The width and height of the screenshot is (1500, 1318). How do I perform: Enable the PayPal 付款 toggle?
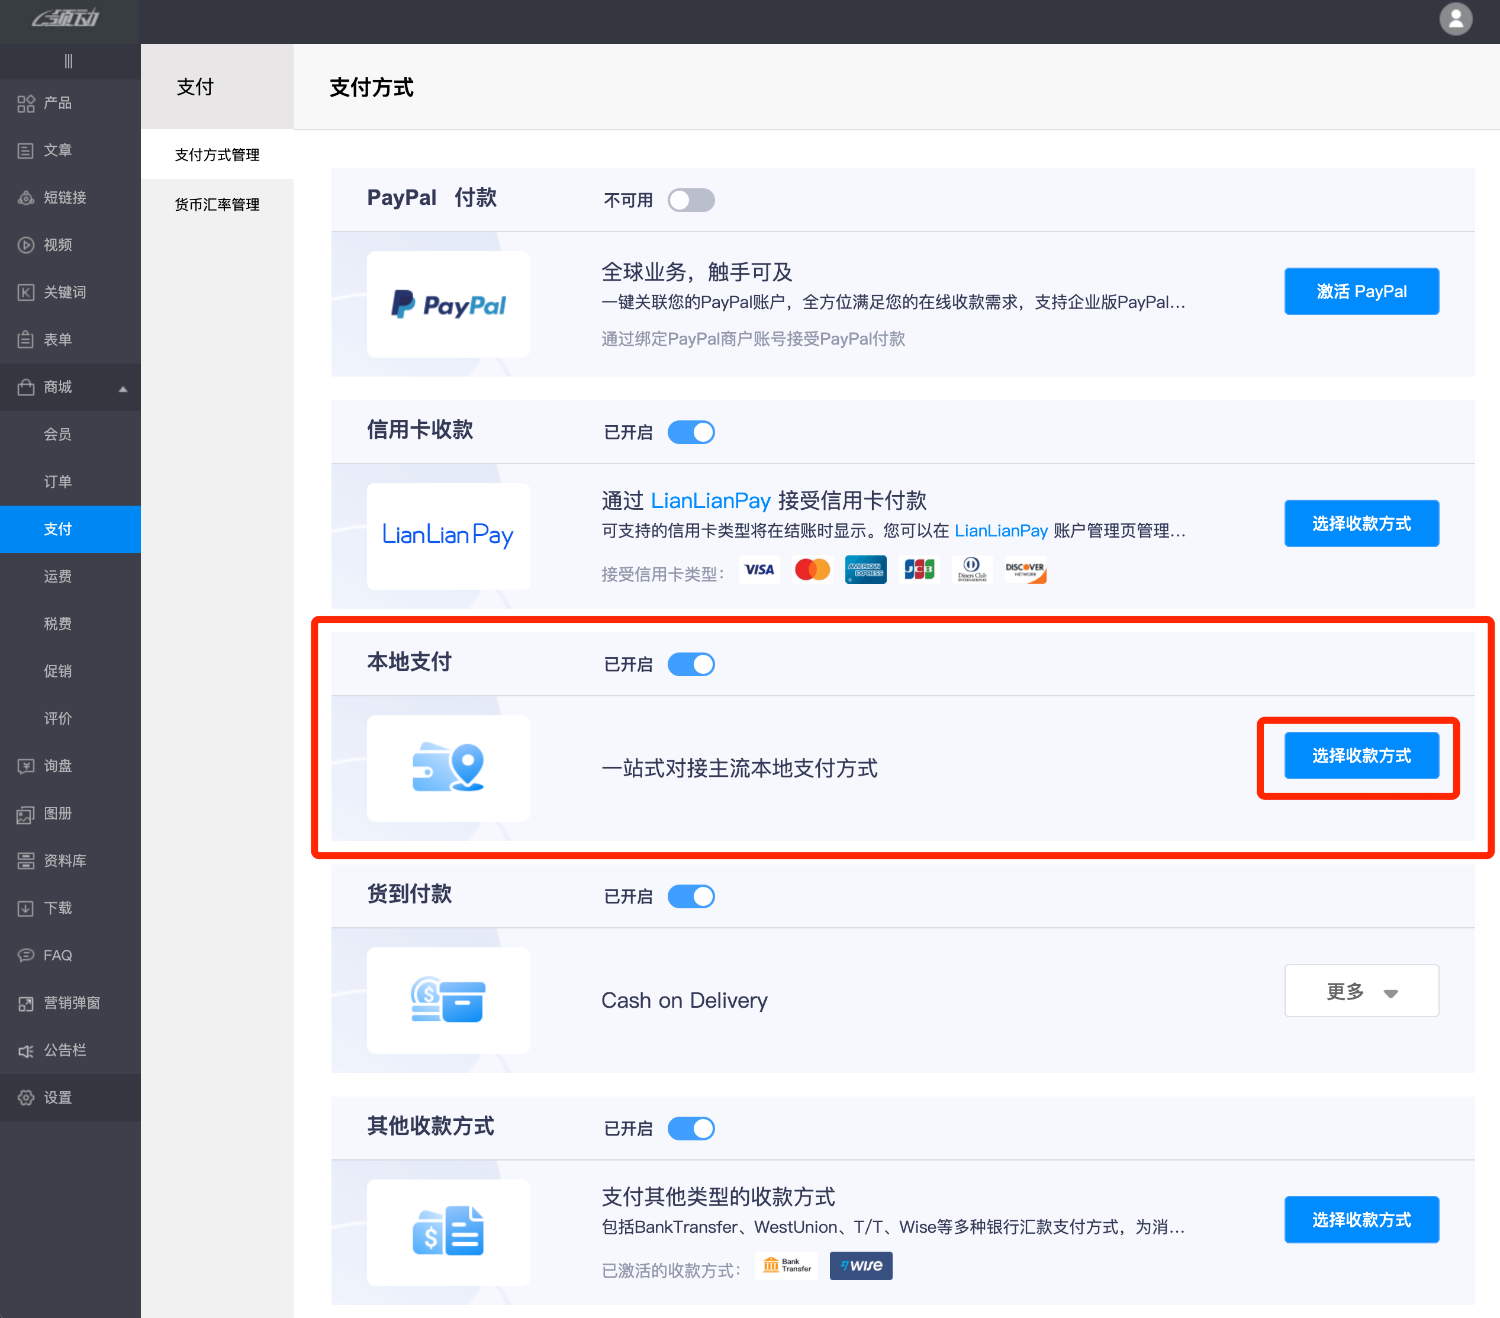[x=691, y=200]
